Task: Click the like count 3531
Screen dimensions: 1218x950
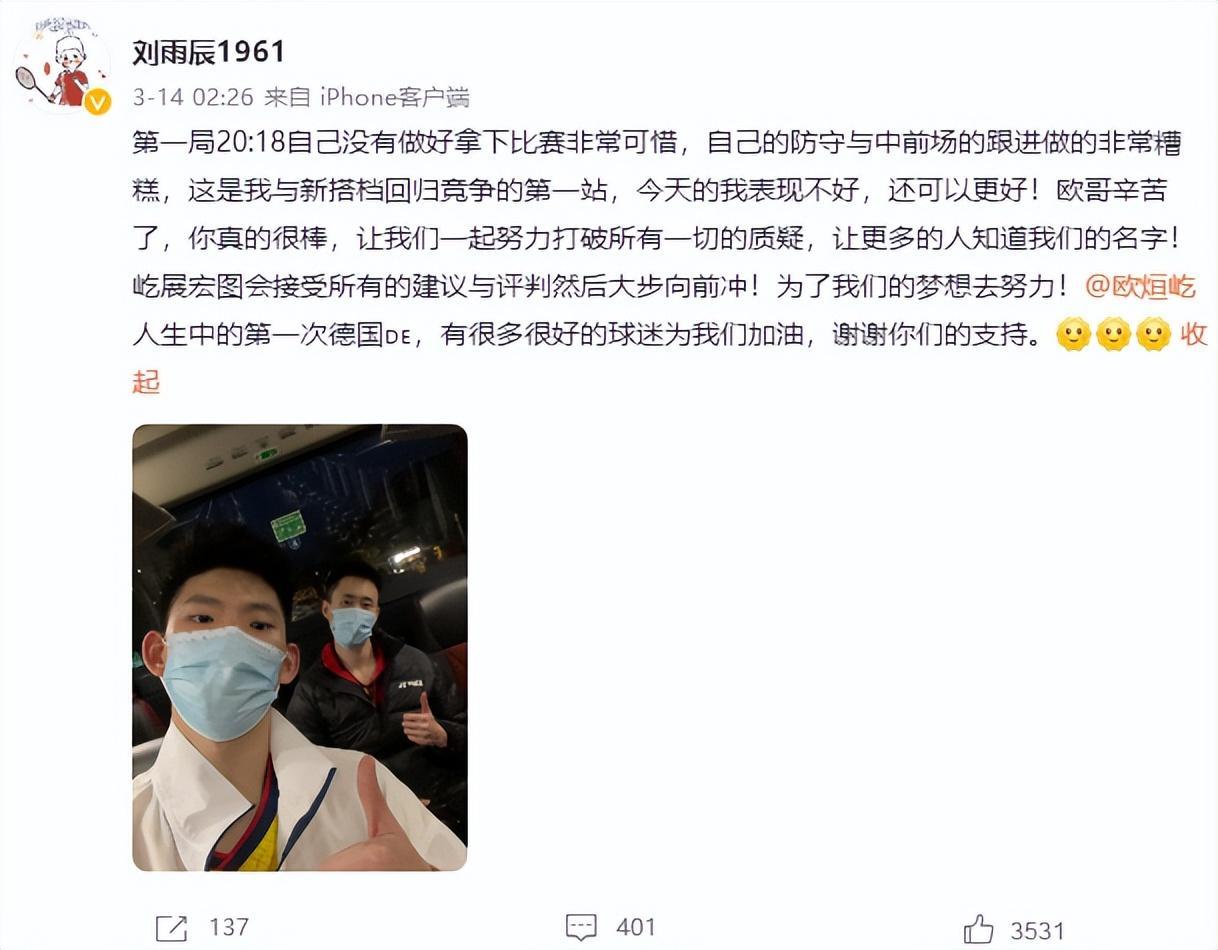Action: pyautogui.click(x=1037, y=930)
